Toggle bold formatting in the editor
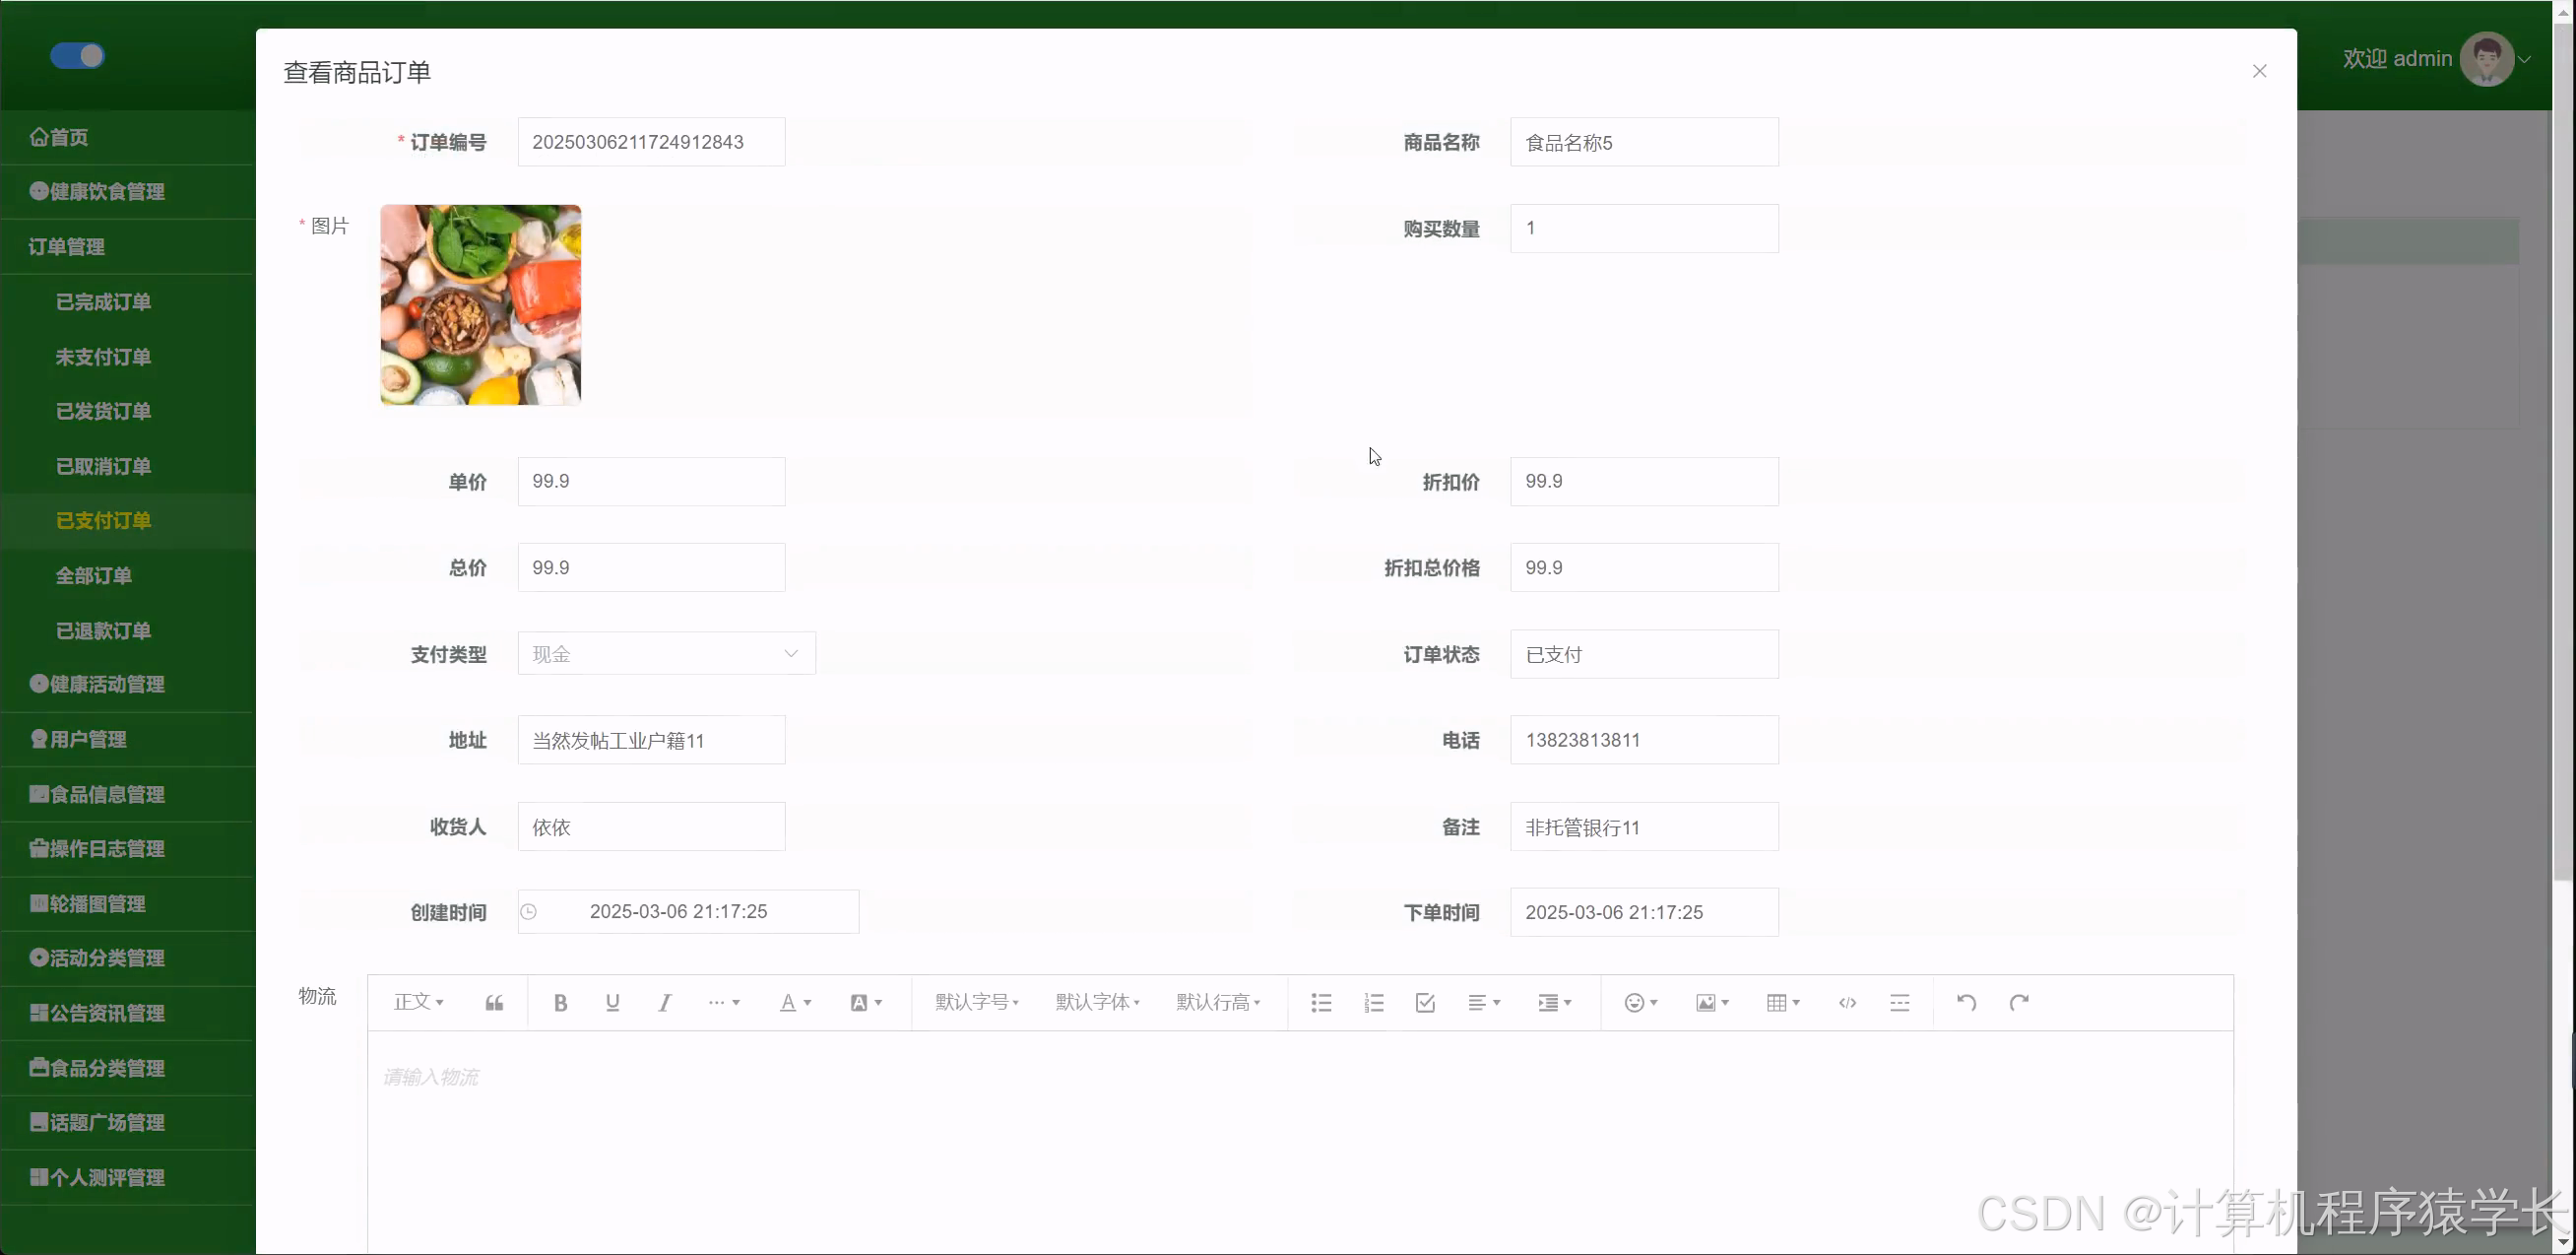Screen dimensions: 2576x1255 tap(560, 1002)
